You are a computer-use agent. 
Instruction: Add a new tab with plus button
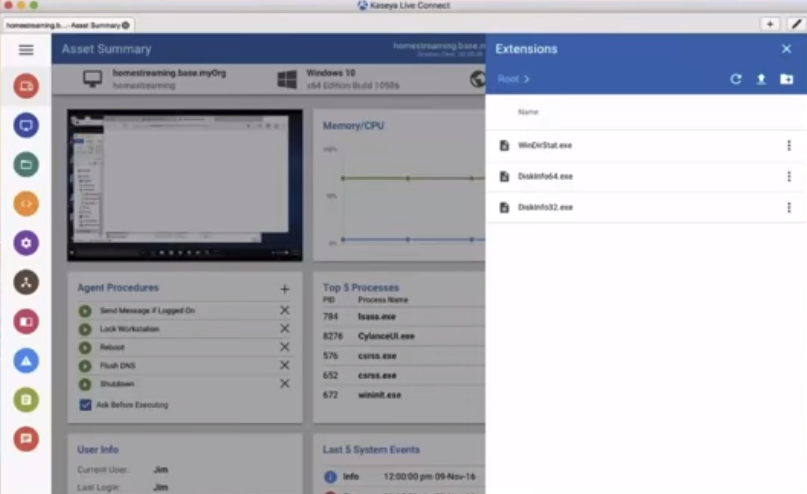click(x=770, y=24)
